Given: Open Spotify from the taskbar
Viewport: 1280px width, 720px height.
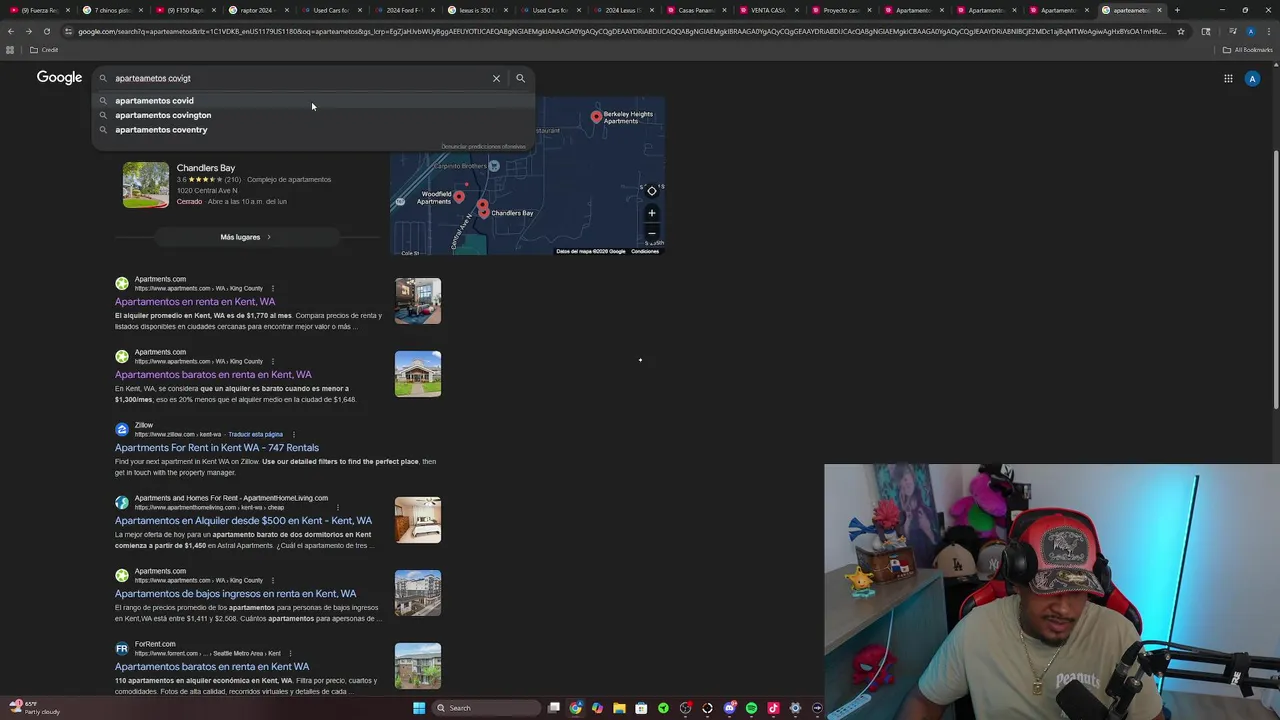Looking at the screenshot, I should click(x=752, y=708).
